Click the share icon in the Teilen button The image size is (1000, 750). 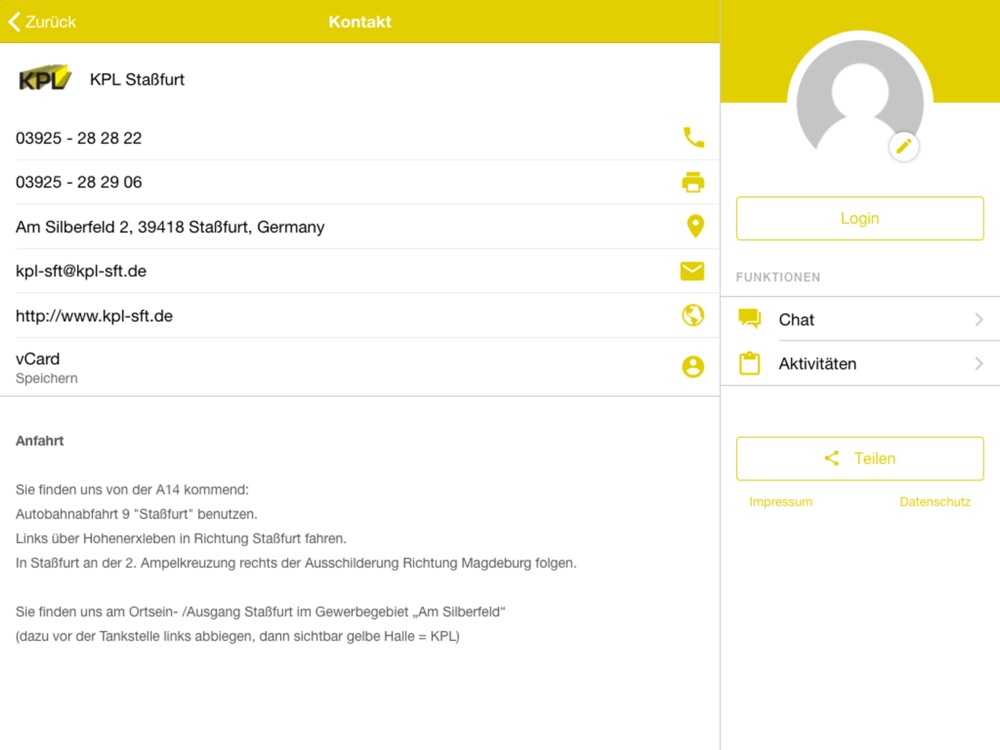tap(832, 458)
